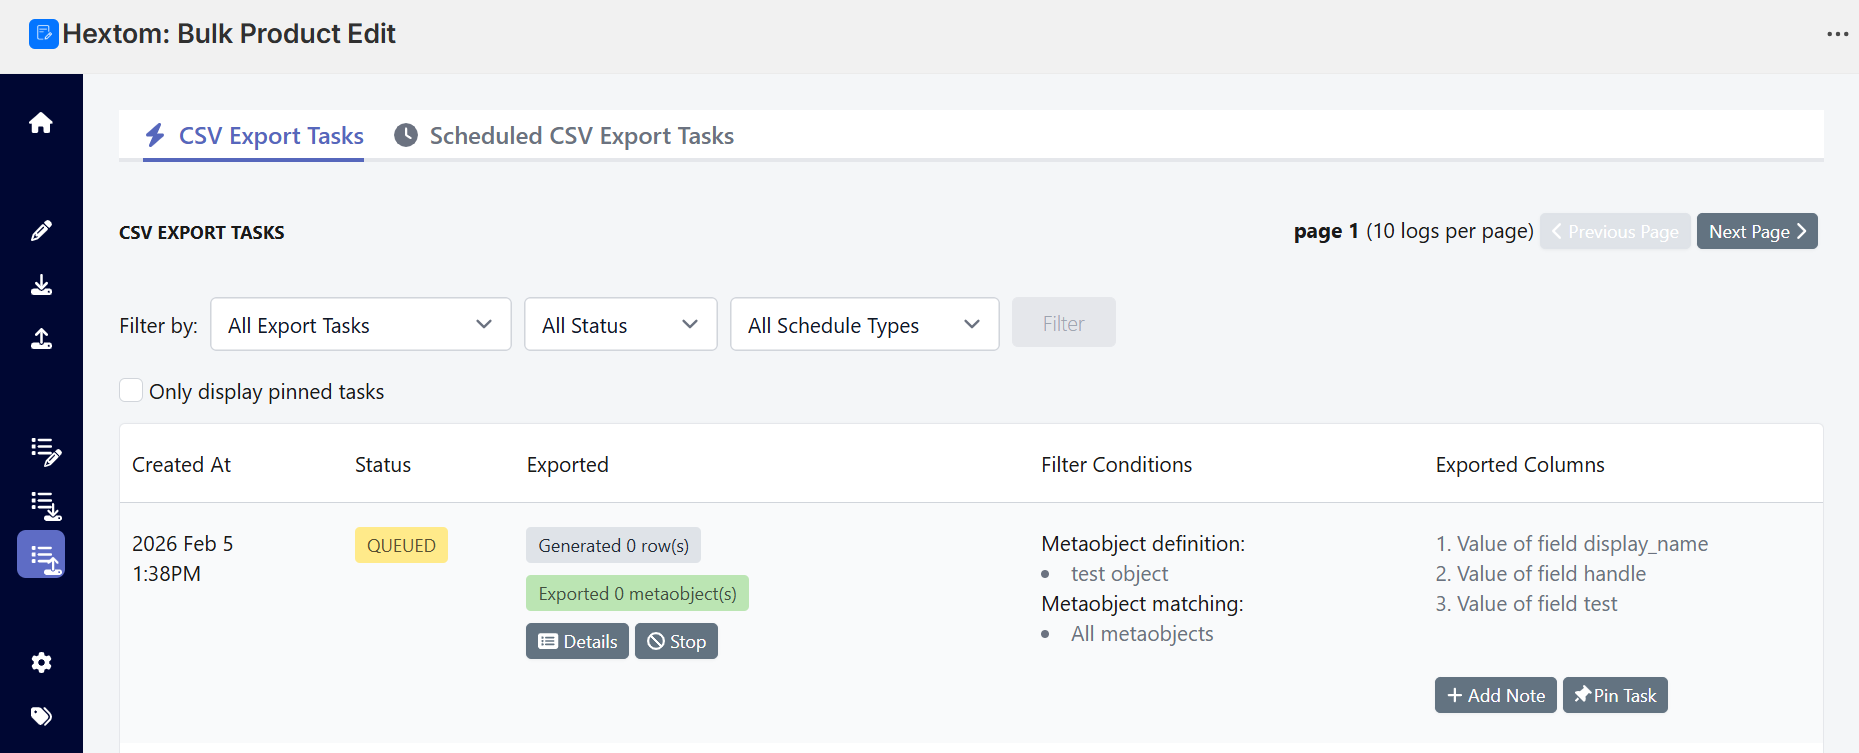This screenshot has width=1859, height=753.
Task: Open the pencil edit icon in sidebar
Action: tap(41, 231)
